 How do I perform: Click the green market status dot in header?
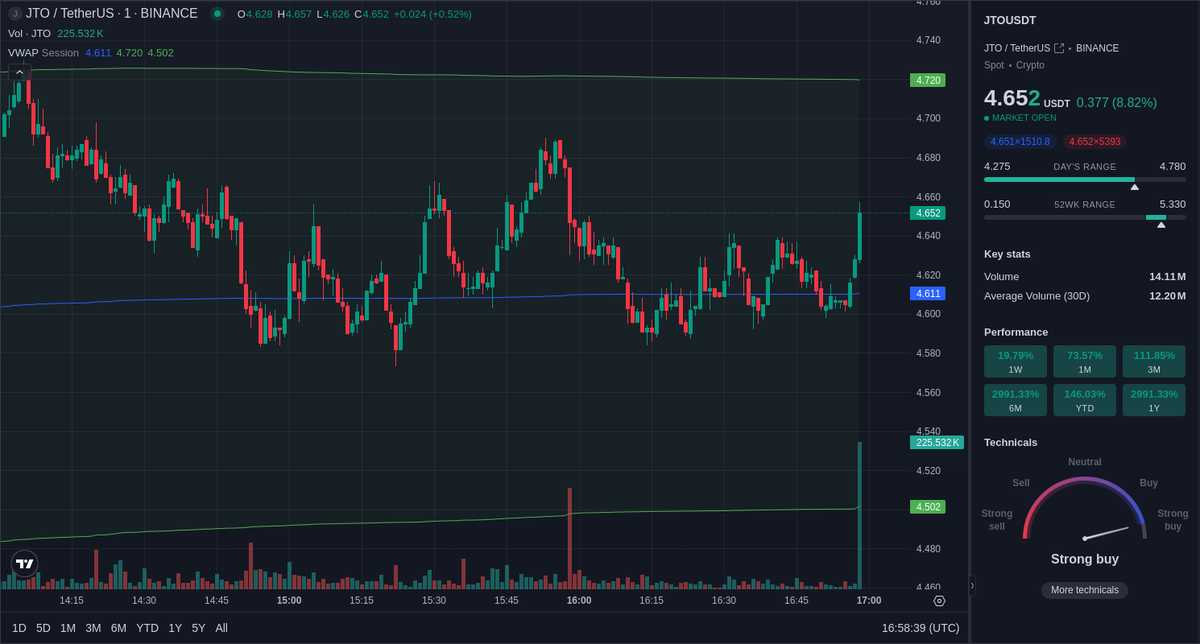pyautogui.click(x=217, y=13)
